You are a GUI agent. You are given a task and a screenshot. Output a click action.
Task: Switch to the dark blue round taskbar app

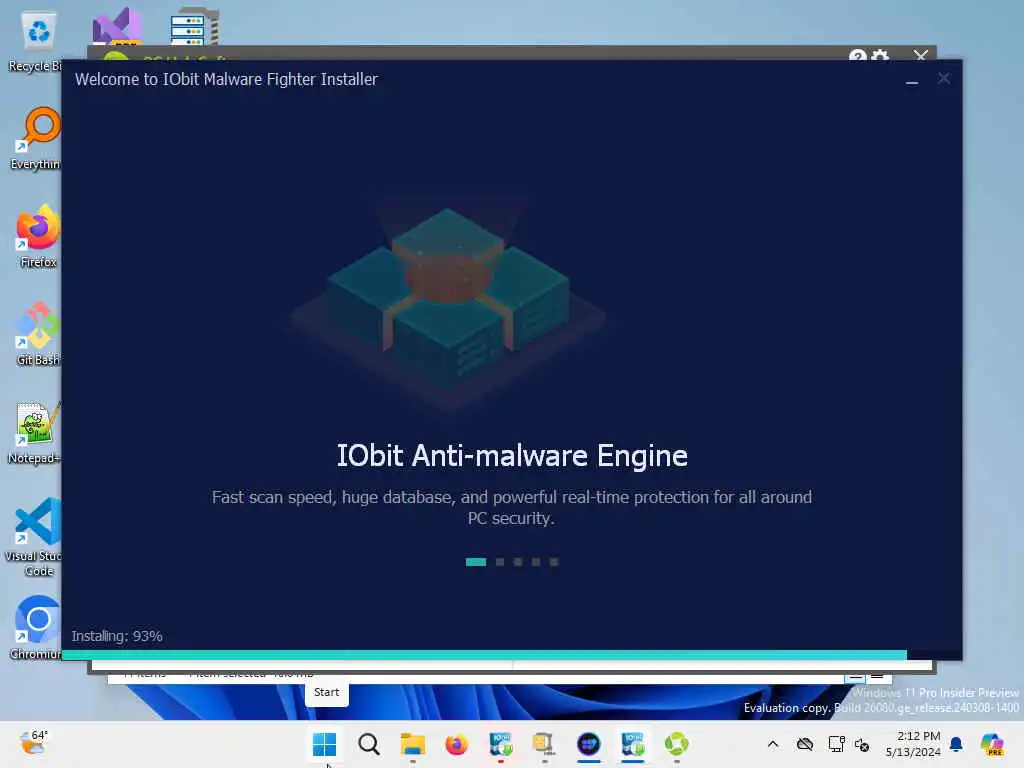[x=588, y=744]
